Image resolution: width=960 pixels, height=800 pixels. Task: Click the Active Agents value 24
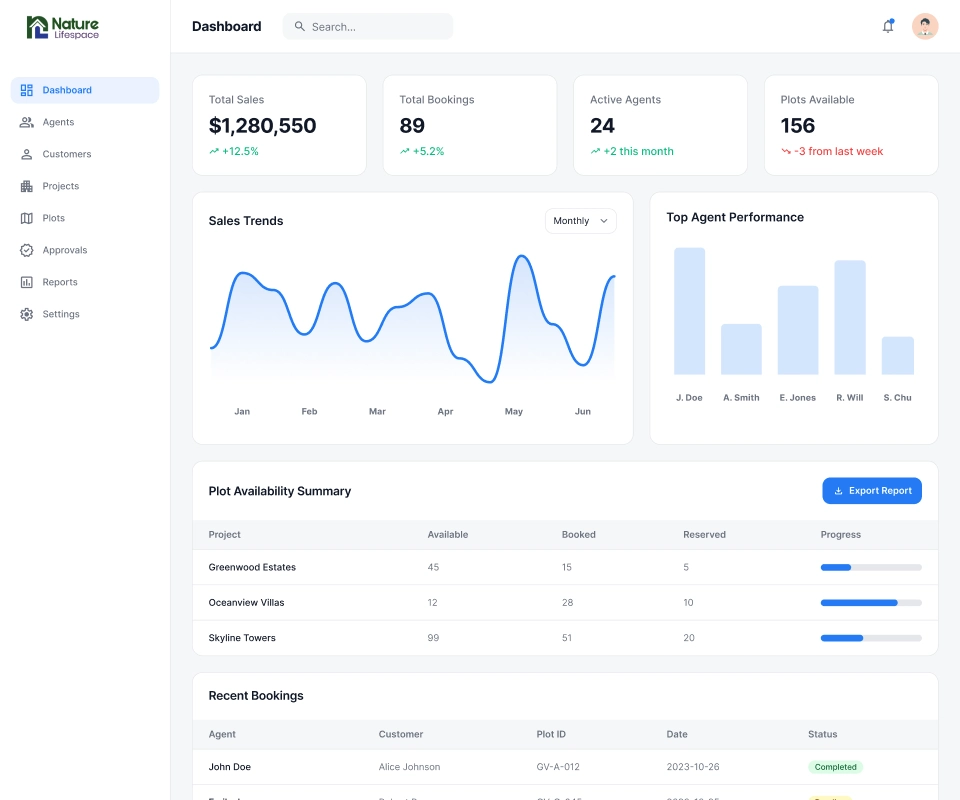(x=602, y=125)
